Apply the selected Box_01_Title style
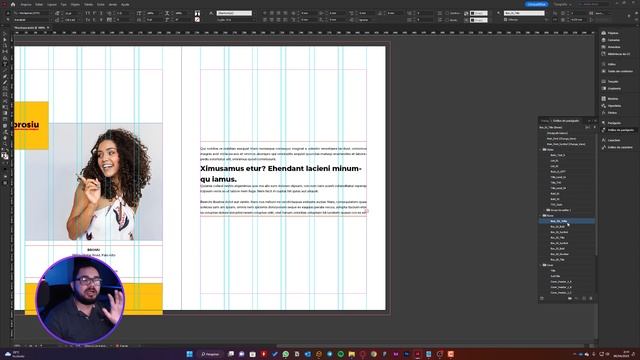Screen dimensions: 640x360 click(x=567, y=221)
